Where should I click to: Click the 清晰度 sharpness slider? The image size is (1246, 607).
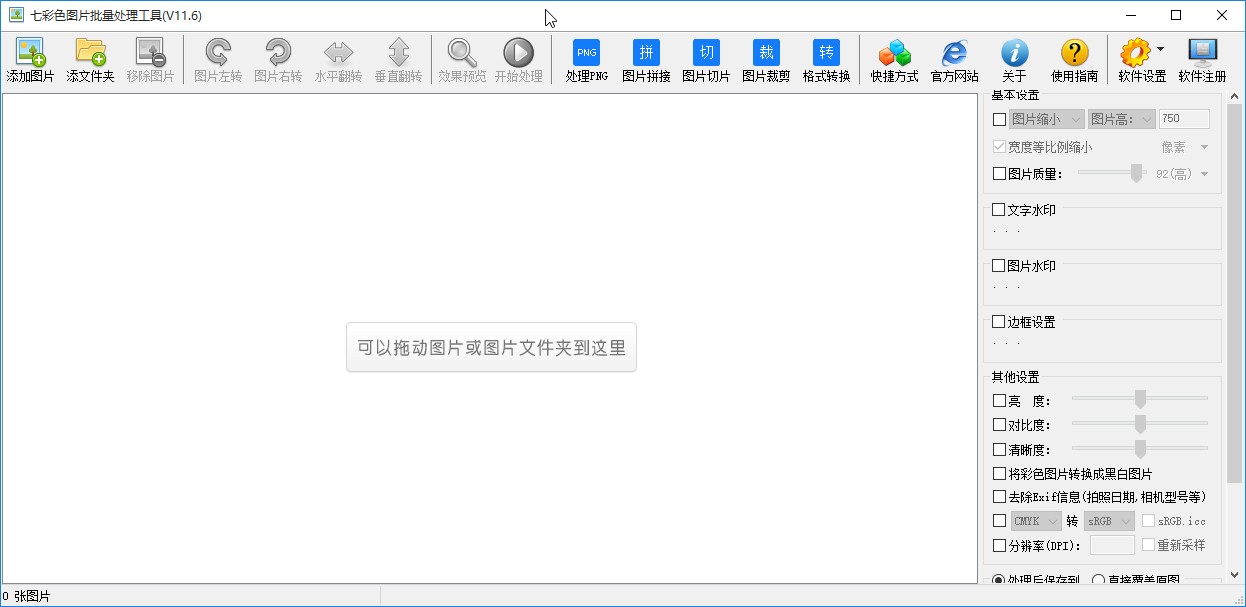click(x=1140, y=449)
